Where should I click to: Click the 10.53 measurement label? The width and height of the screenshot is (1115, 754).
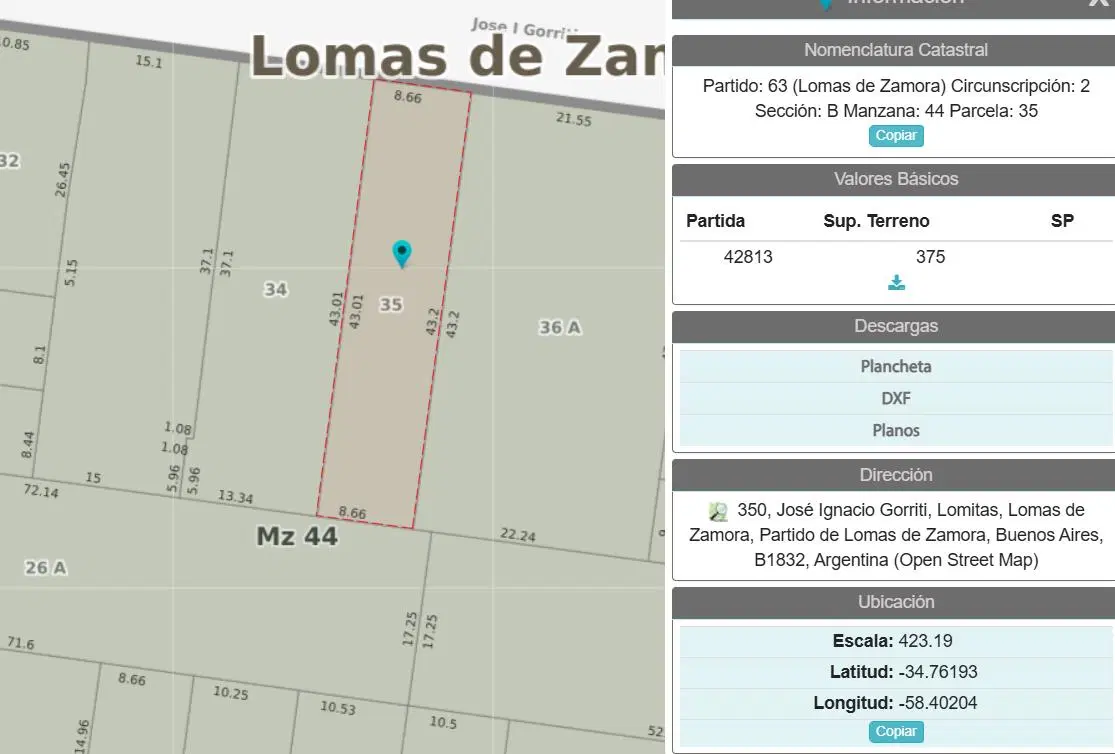pos(338,707)
